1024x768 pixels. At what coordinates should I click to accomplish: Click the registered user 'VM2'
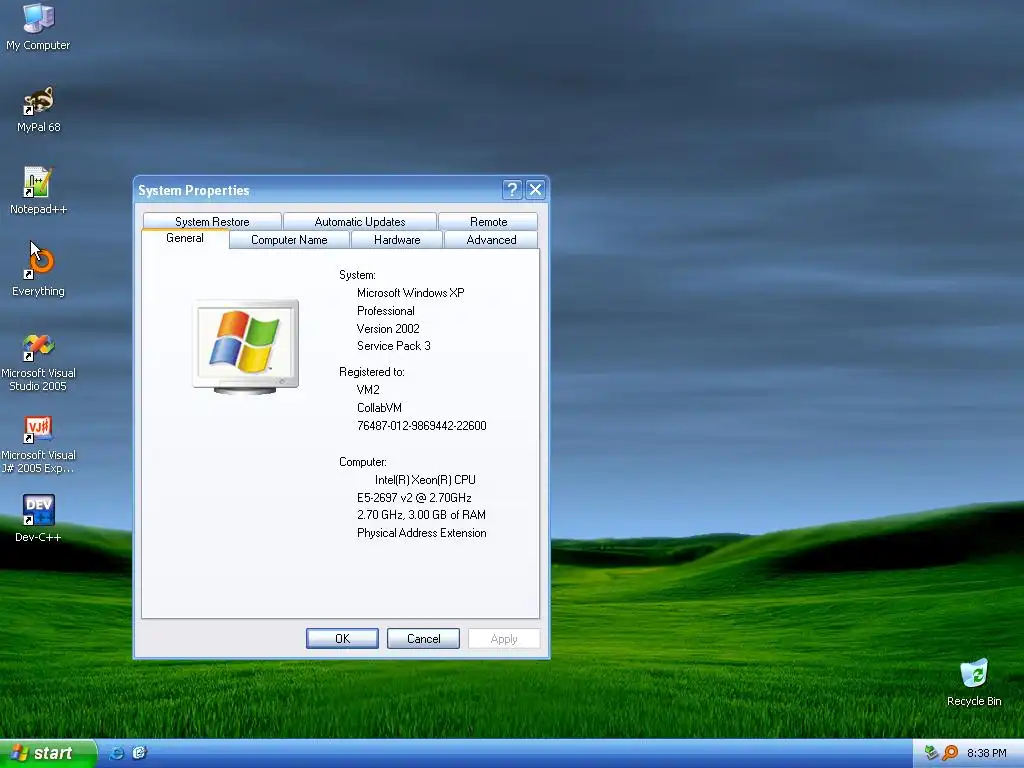[368, 390]
